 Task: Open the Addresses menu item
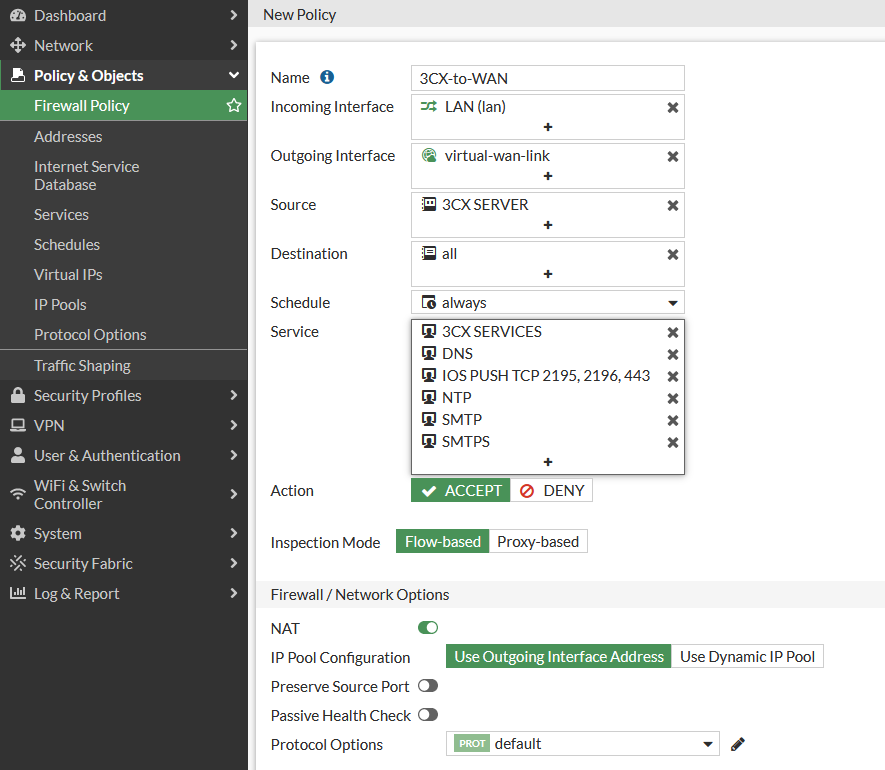pos(68,137)
